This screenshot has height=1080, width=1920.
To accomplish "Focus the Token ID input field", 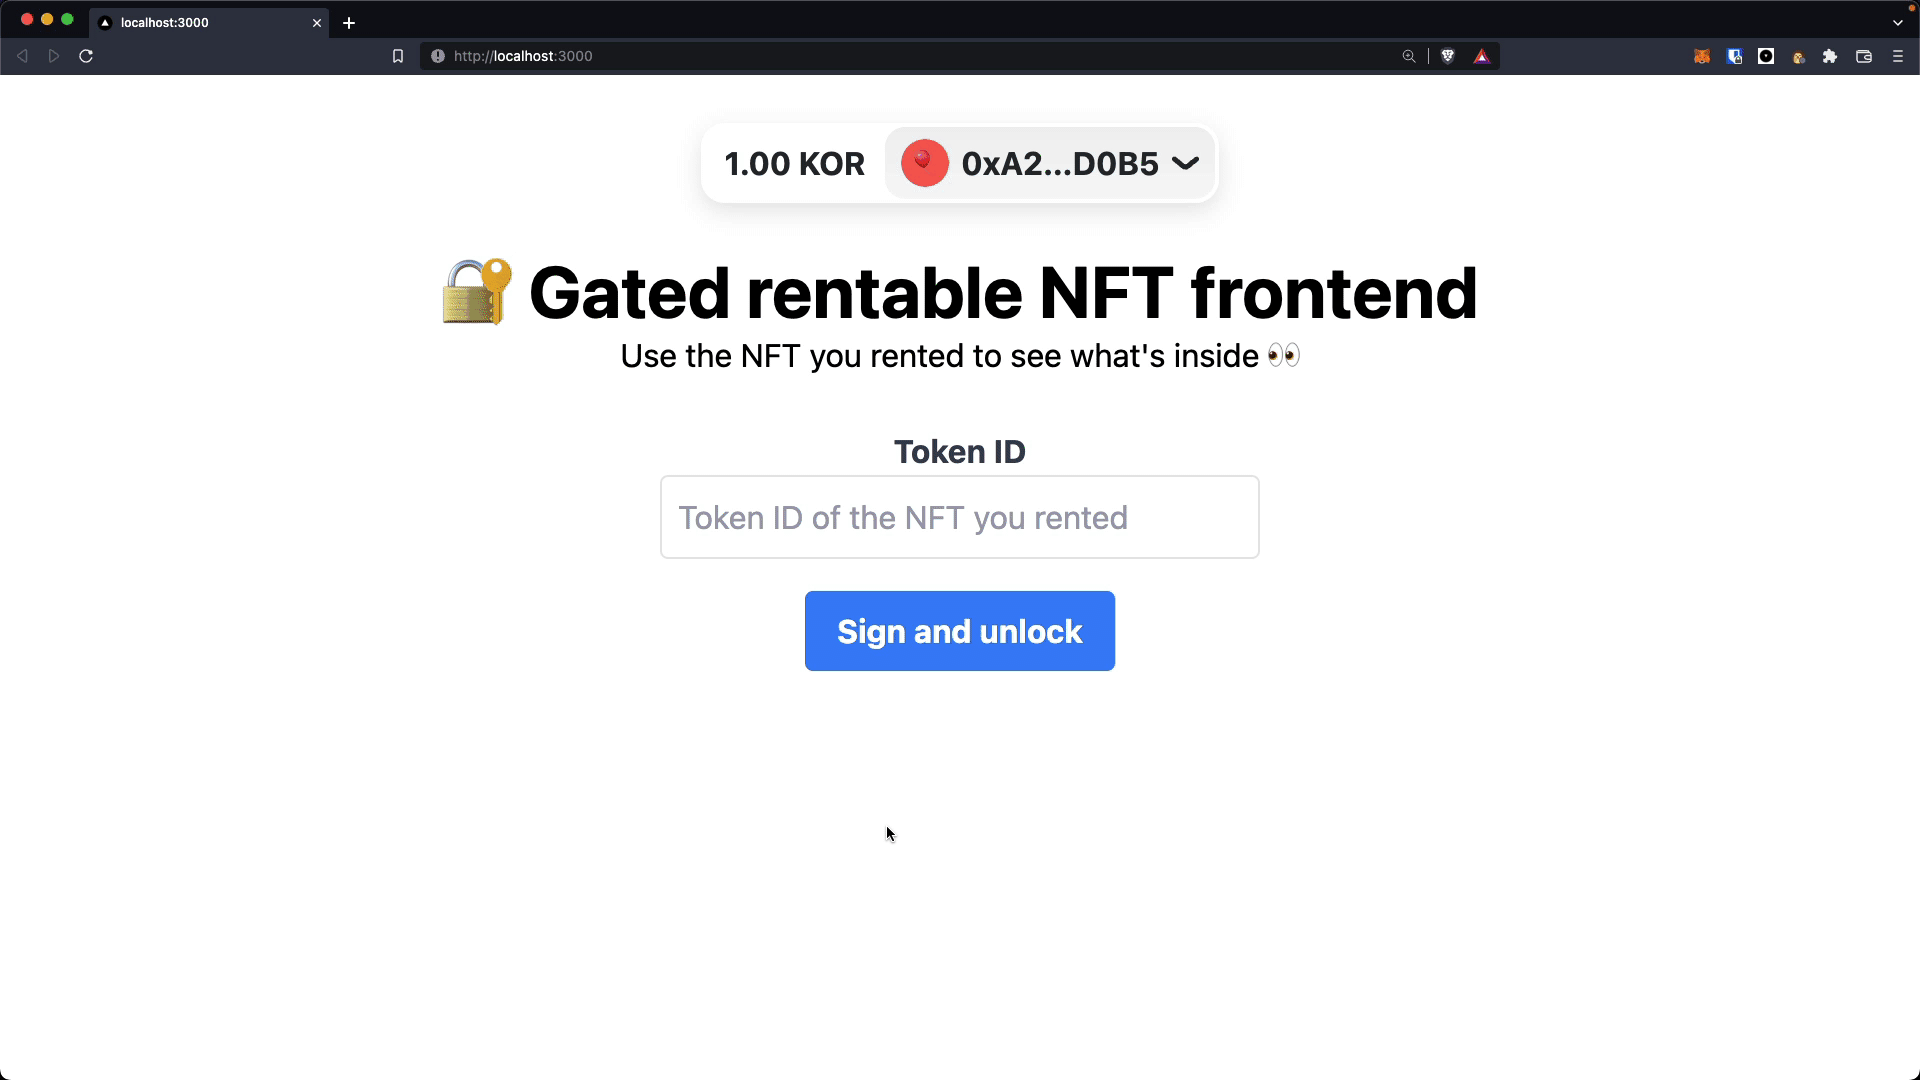I will click(959, 517).
